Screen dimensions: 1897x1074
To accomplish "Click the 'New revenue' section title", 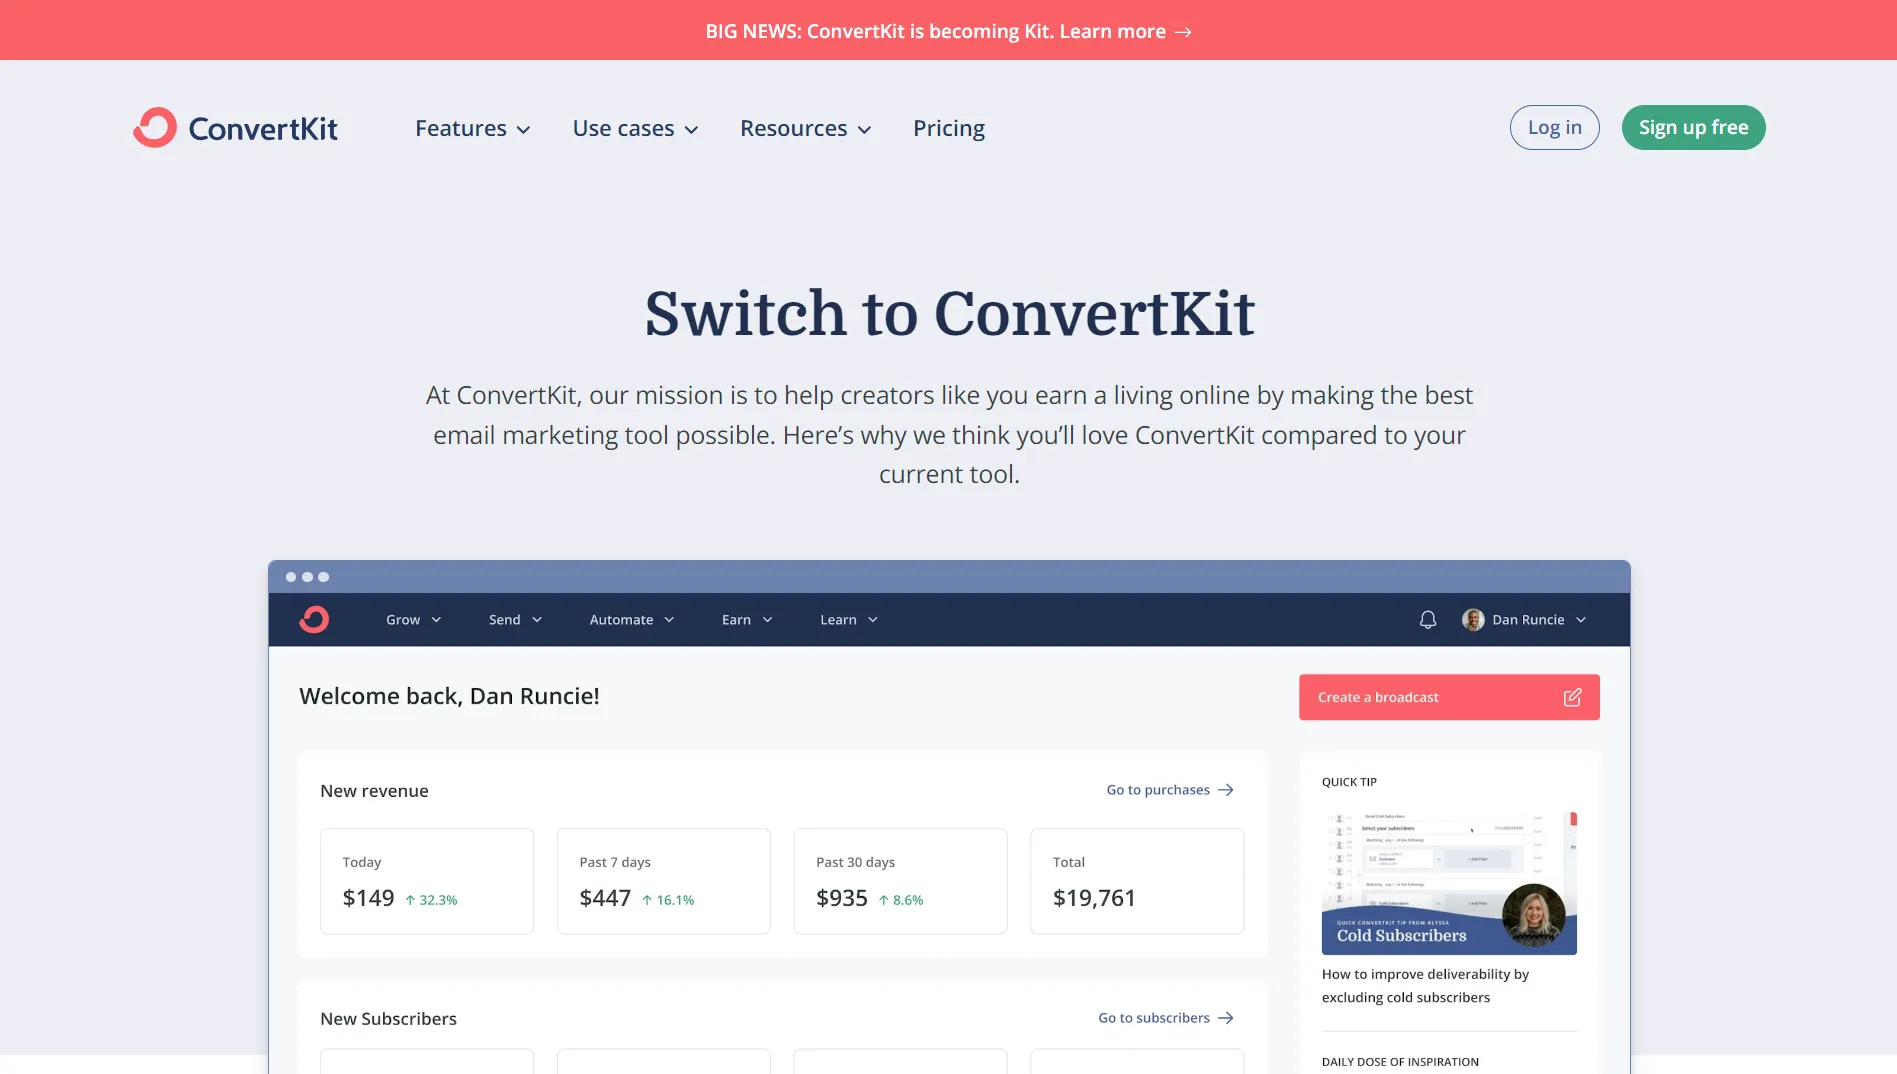I will (x=374, y=791).
